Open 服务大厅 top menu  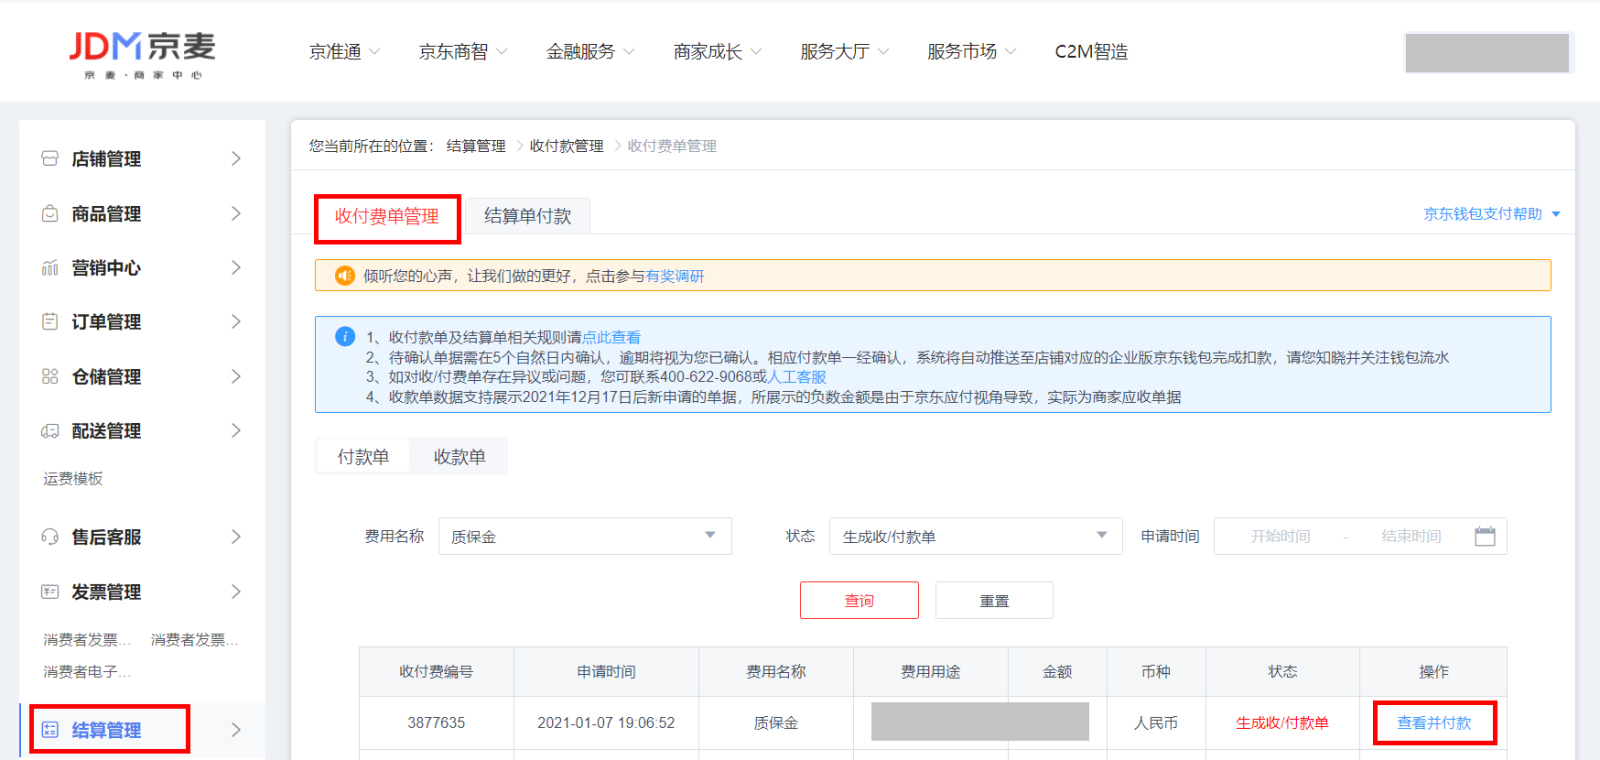point(844,51)
